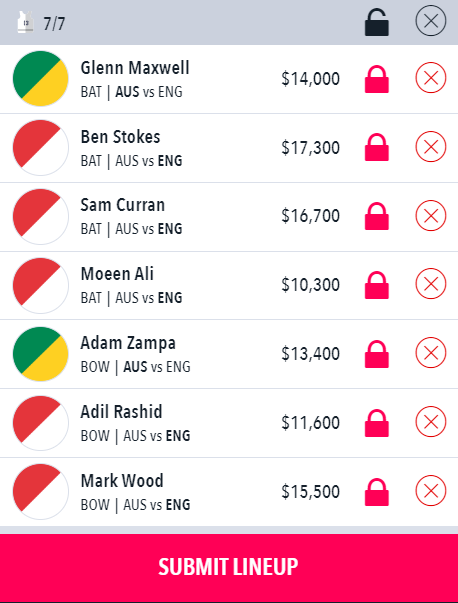Remove Glenn Maxwell from lineup
The height and width of the screenshot is (603, 458).
point(431,78)
